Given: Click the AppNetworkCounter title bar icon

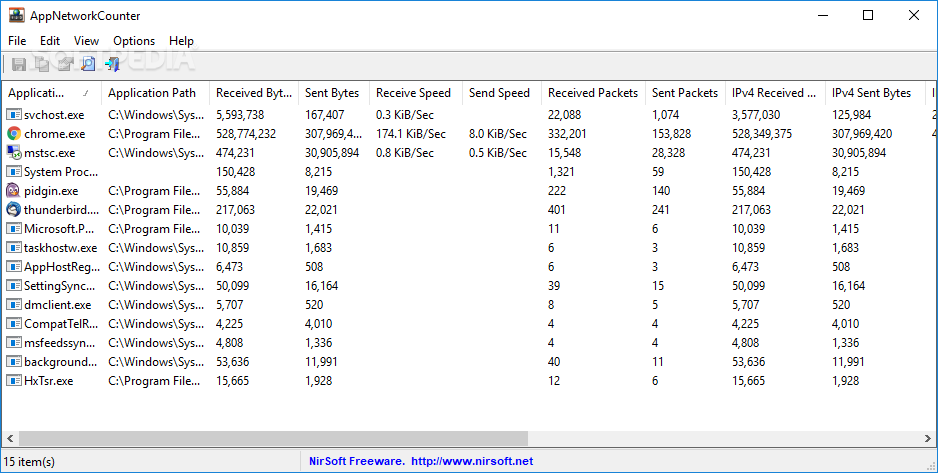Looking at the screenshot, I should [16, 15].
